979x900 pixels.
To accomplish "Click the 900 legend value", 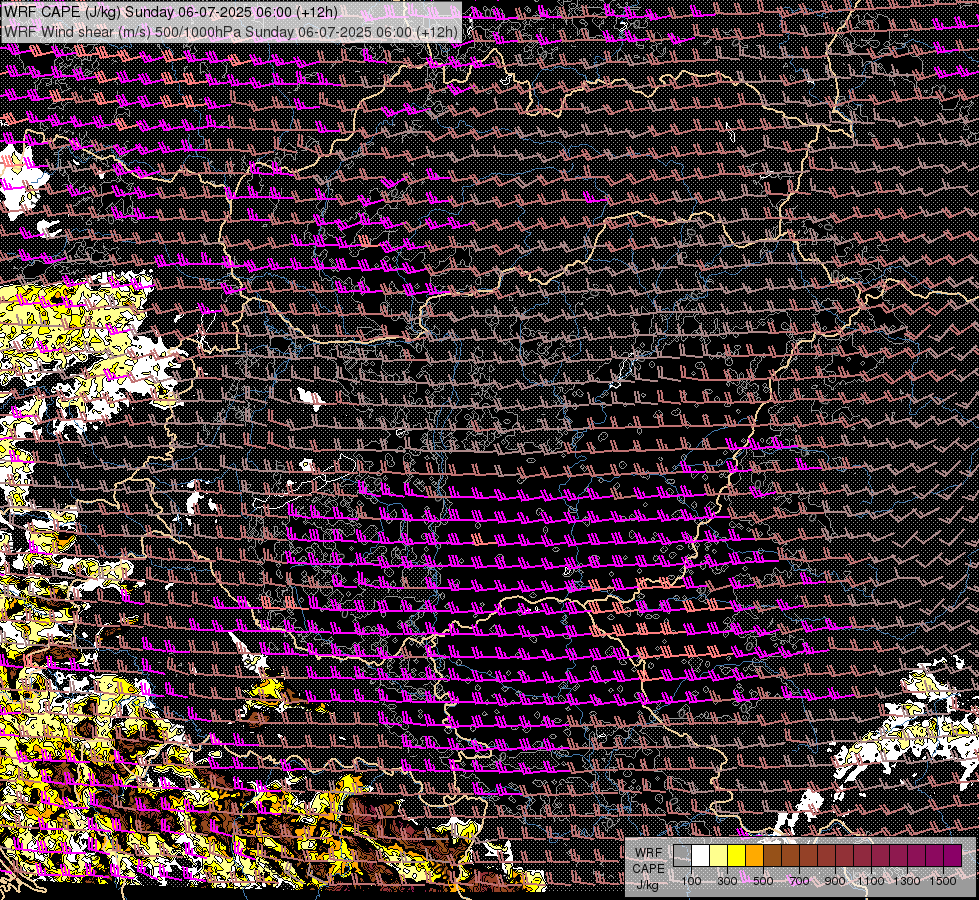I will [835, 881].
